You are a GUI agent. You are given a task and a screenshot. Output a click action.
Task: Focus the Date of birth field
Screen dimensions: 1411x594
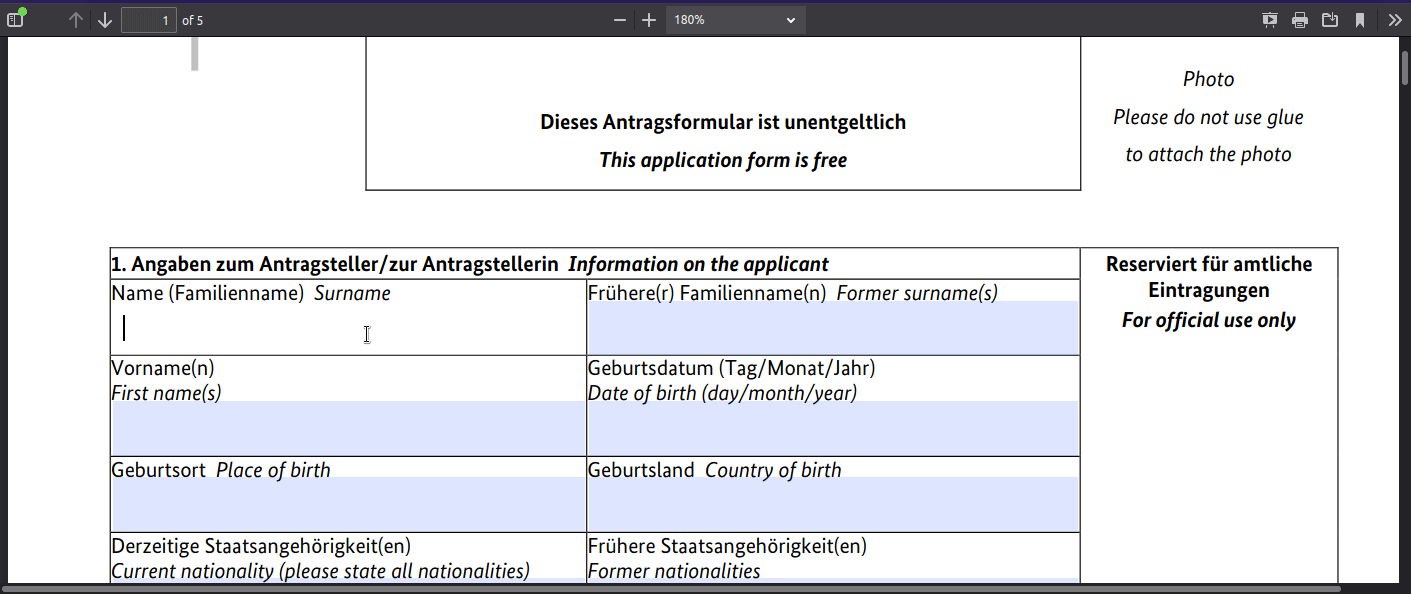832,428
